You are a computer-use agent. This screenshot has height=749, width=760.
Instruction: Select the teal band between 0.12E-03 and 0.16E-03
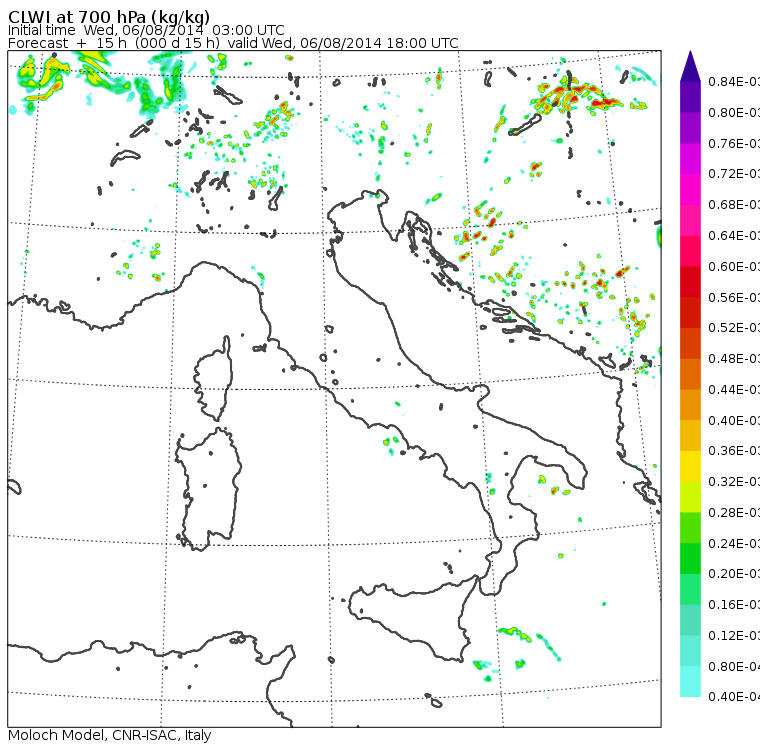(690, 620)
